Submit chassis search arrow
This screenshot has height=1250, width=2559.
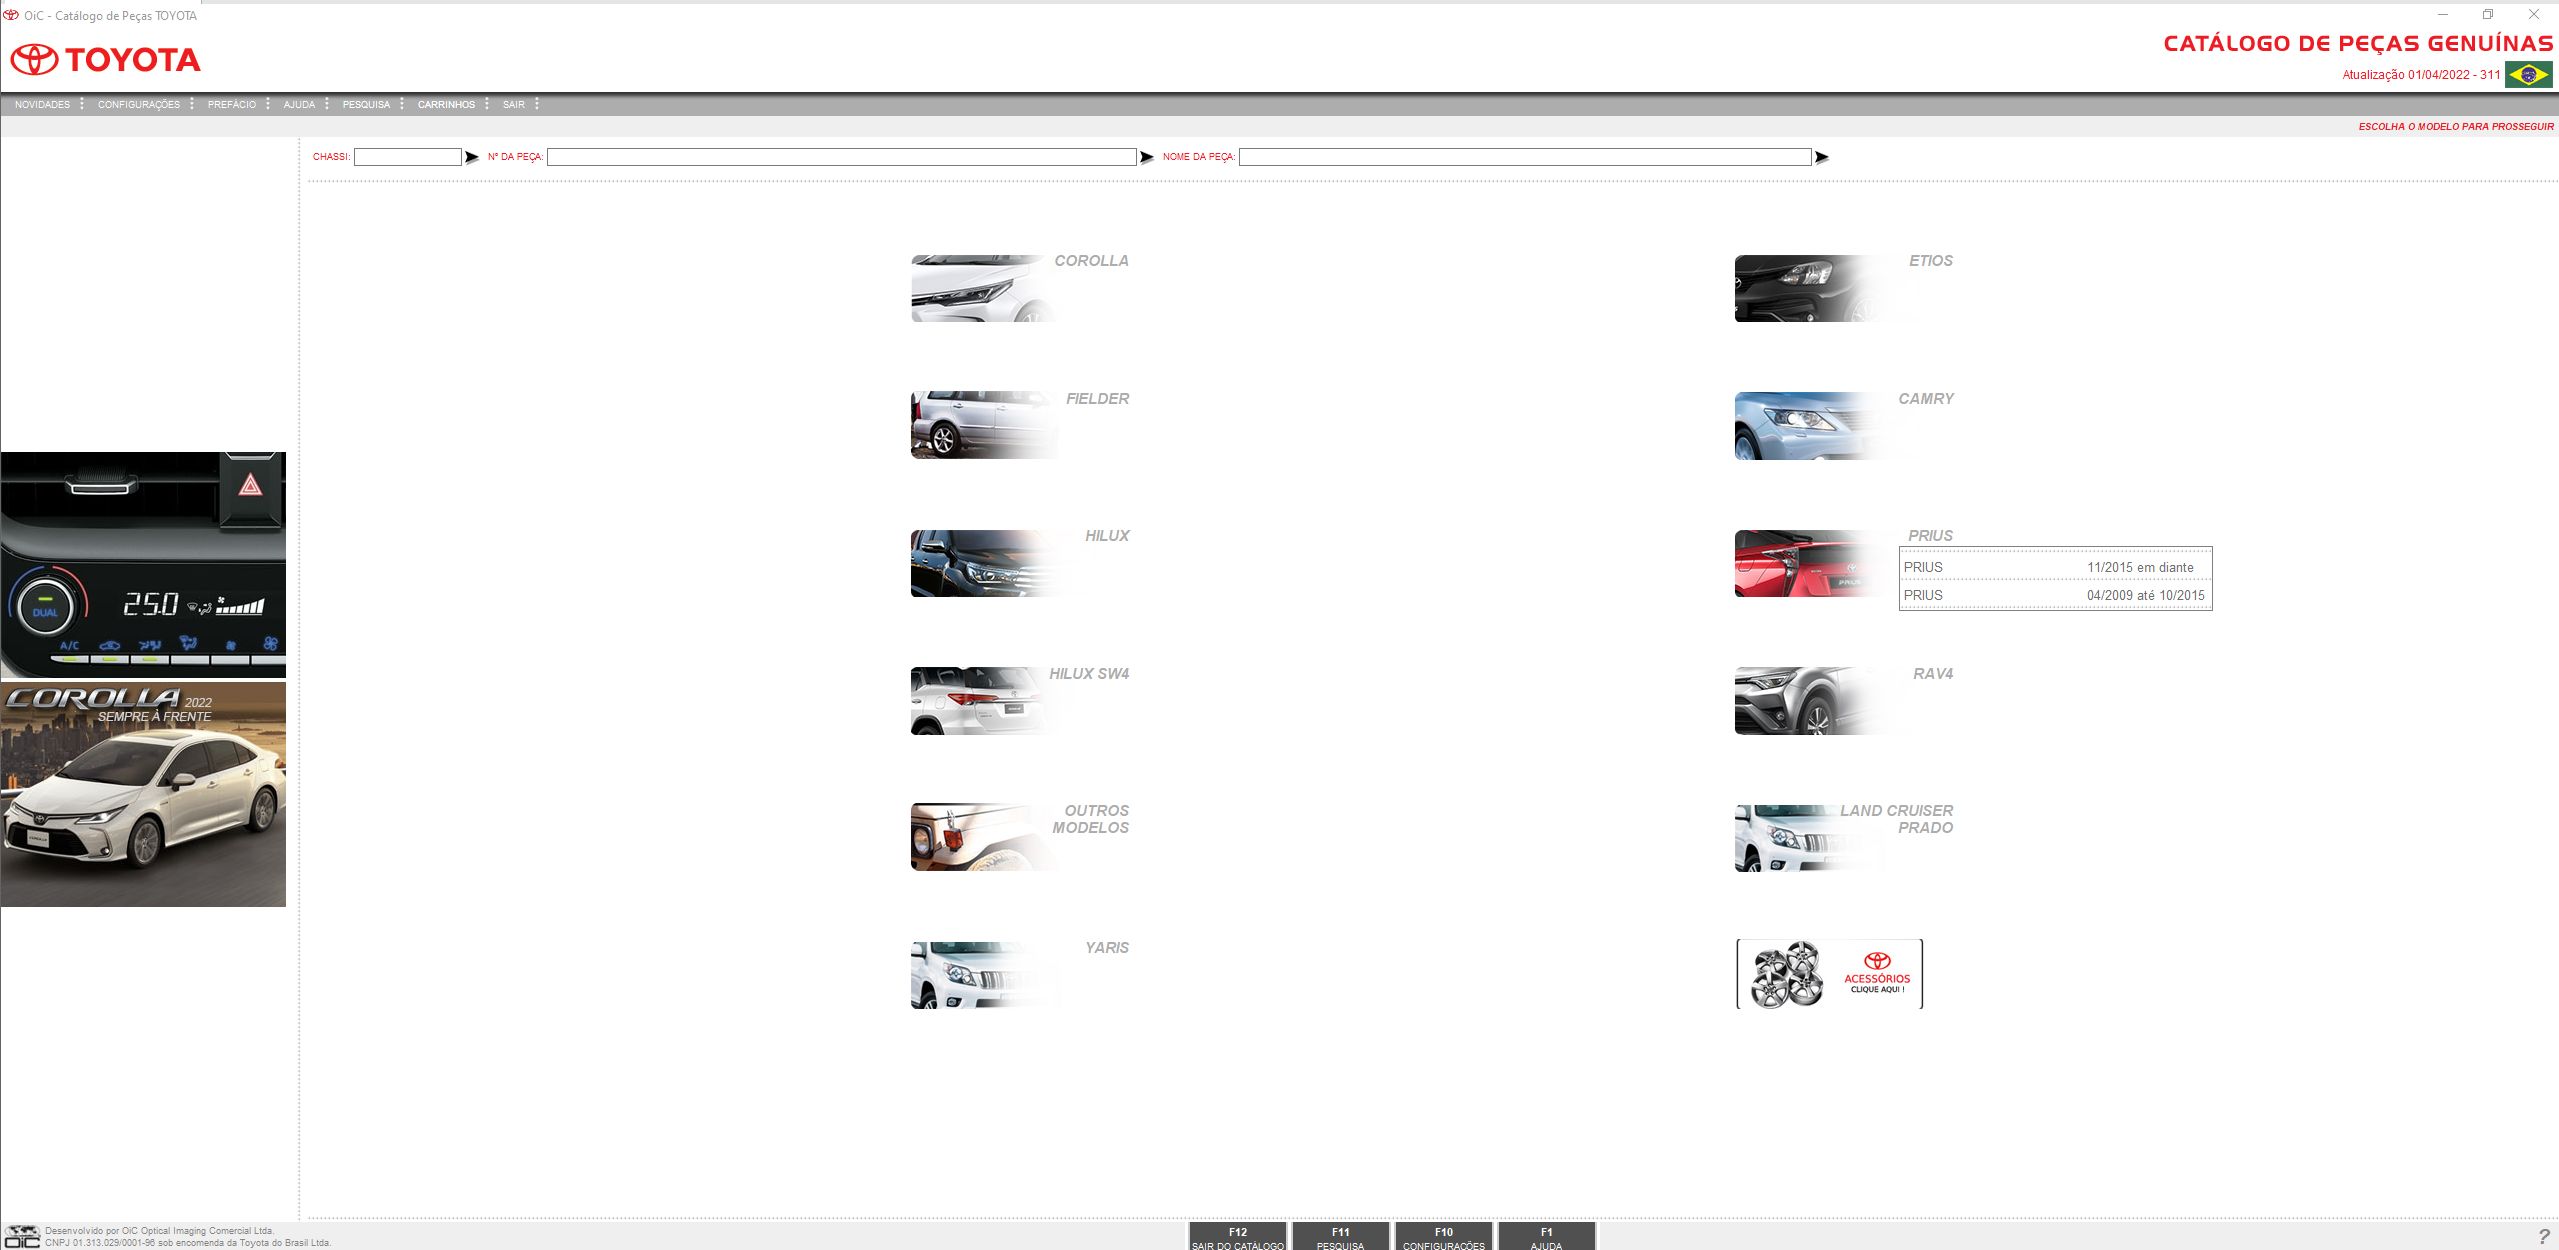(472, 157)
